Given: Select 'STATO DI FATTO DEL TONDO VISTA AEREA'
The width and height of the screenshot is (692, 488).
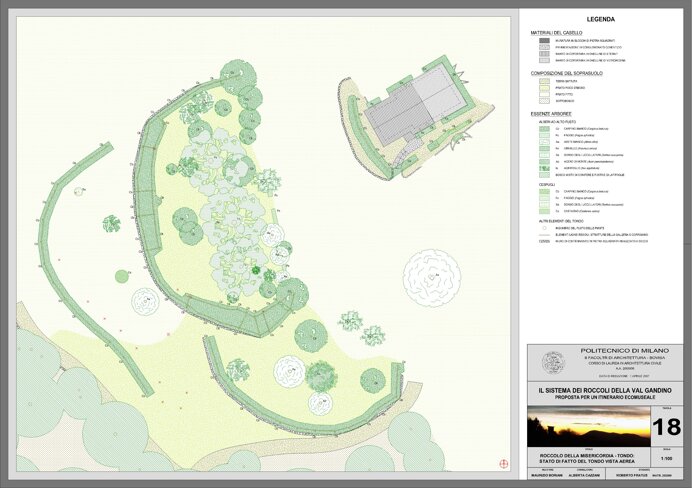Looking at the screenshot, I should pyautogui.click(x=587, y=462).
